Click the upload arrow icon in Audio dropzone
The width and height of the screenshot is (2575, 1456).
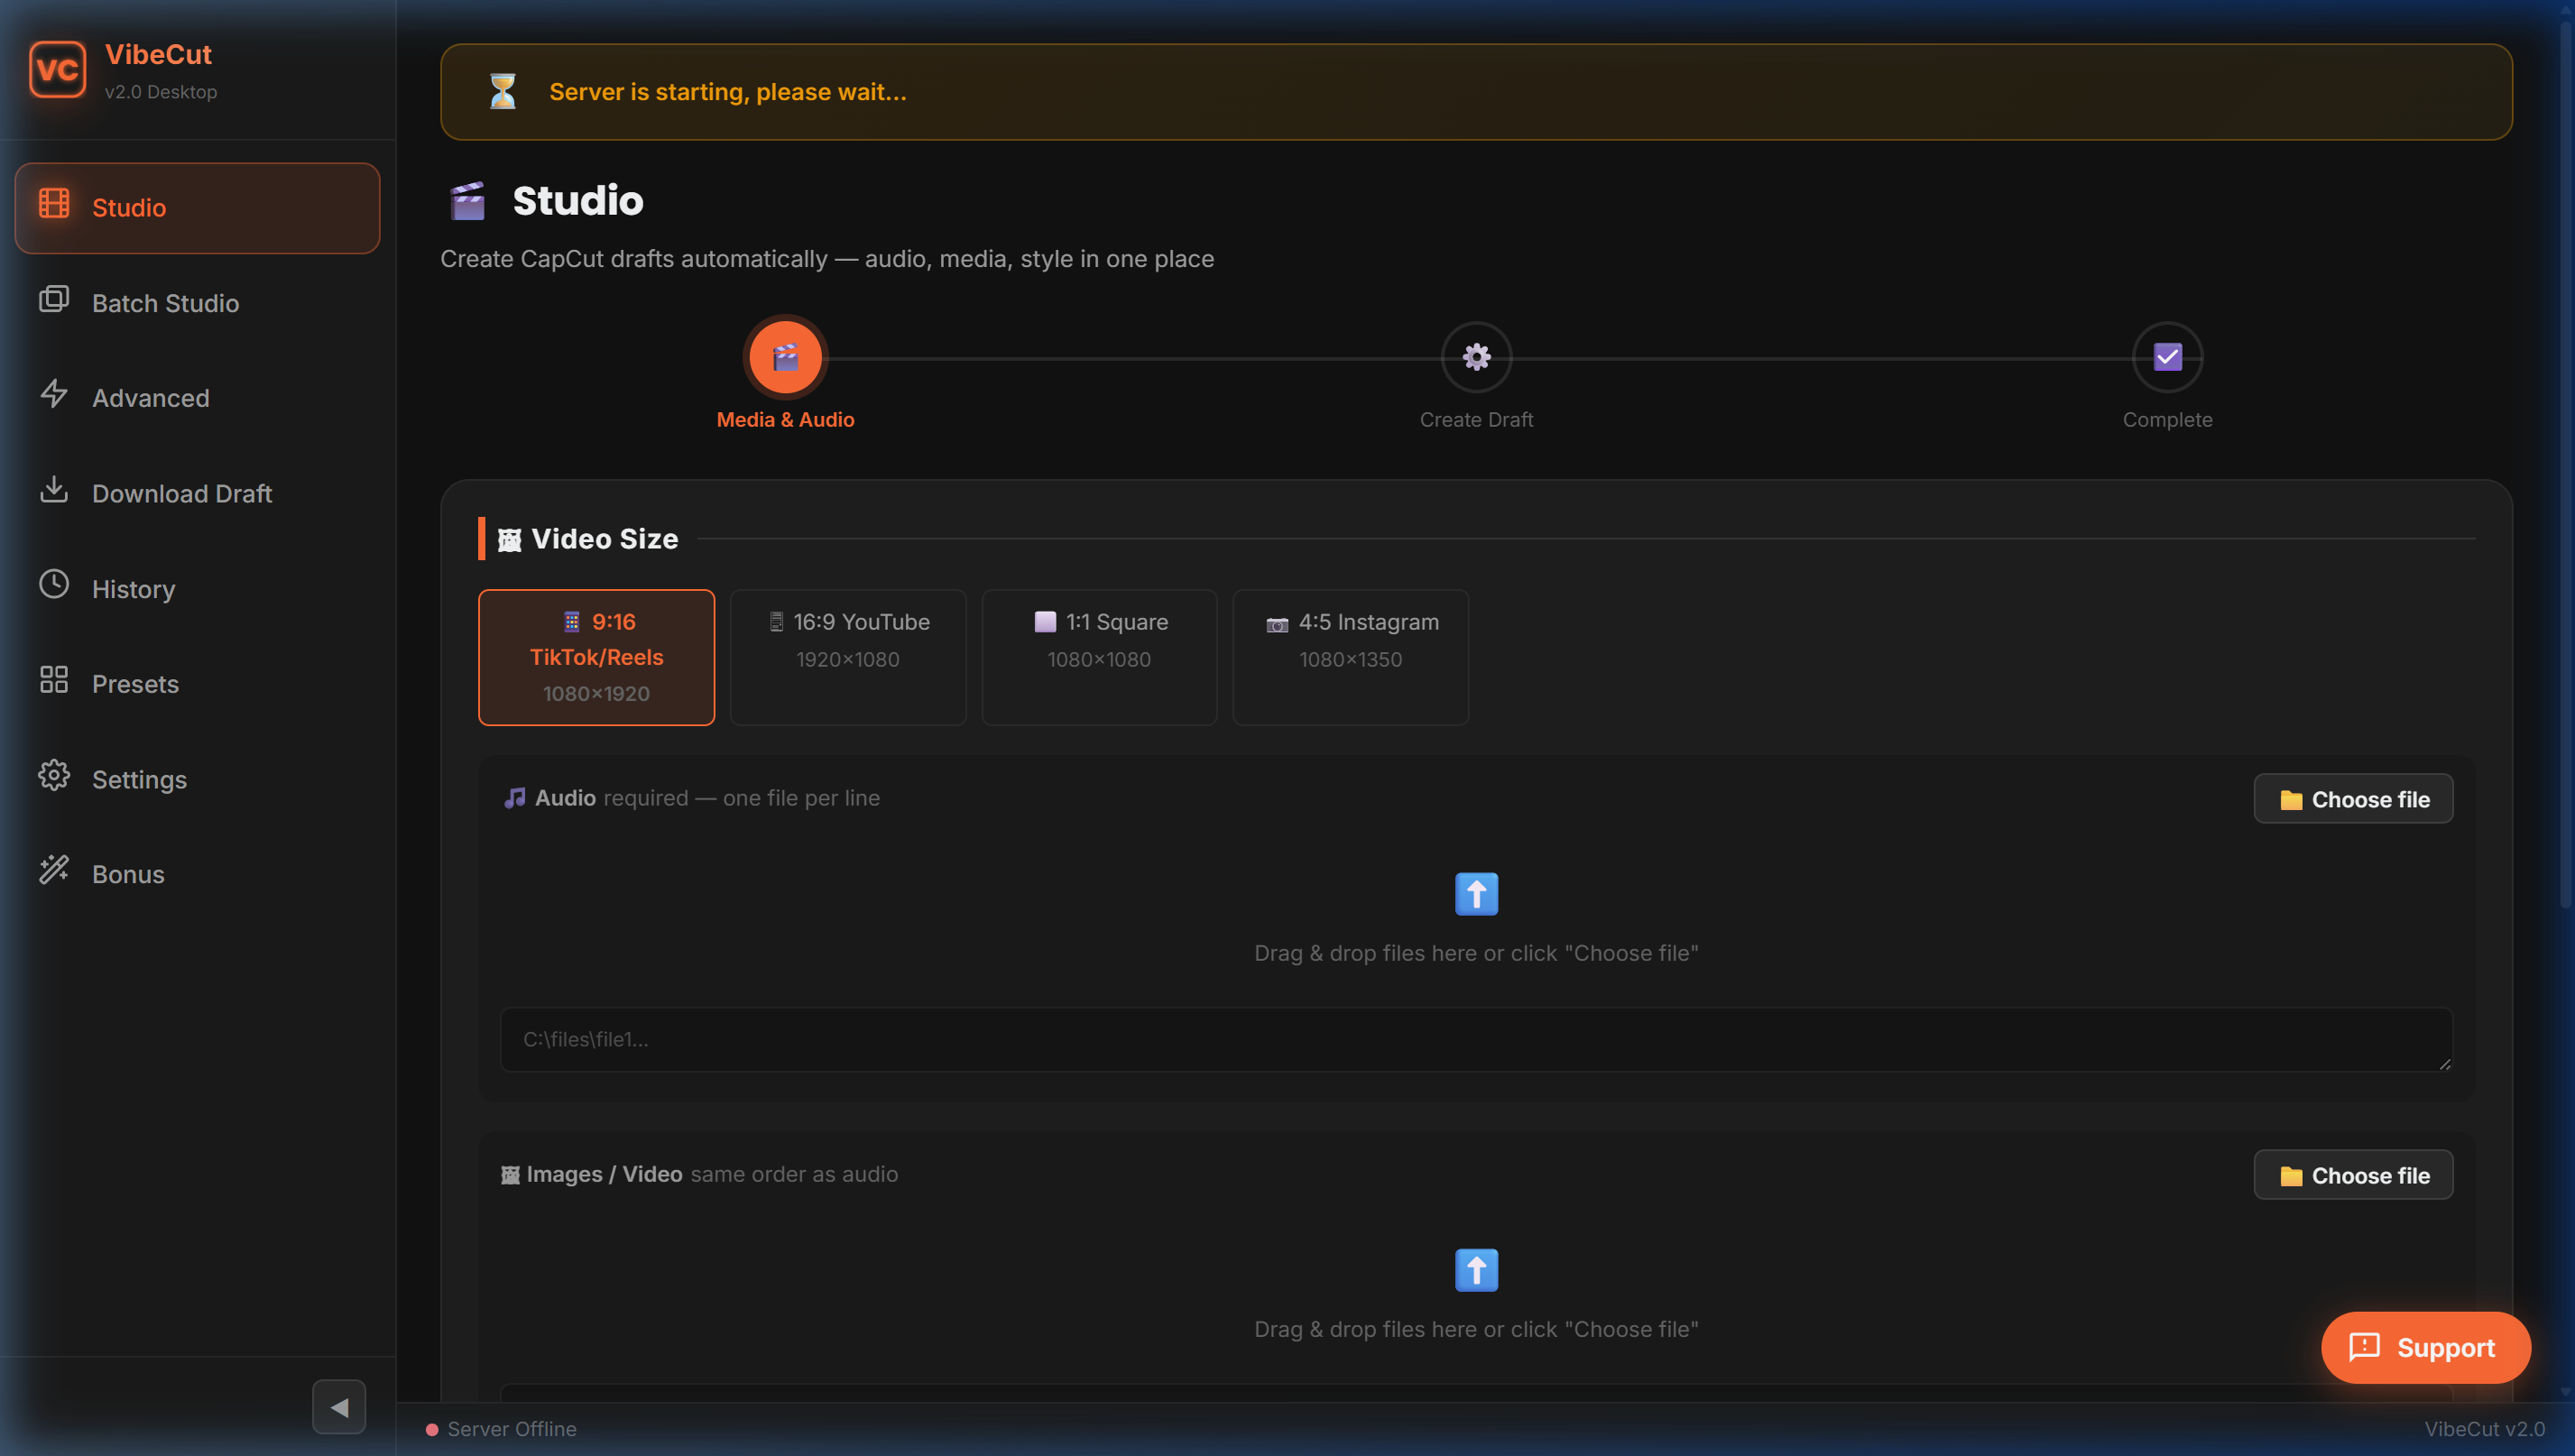pos(1476,894)
